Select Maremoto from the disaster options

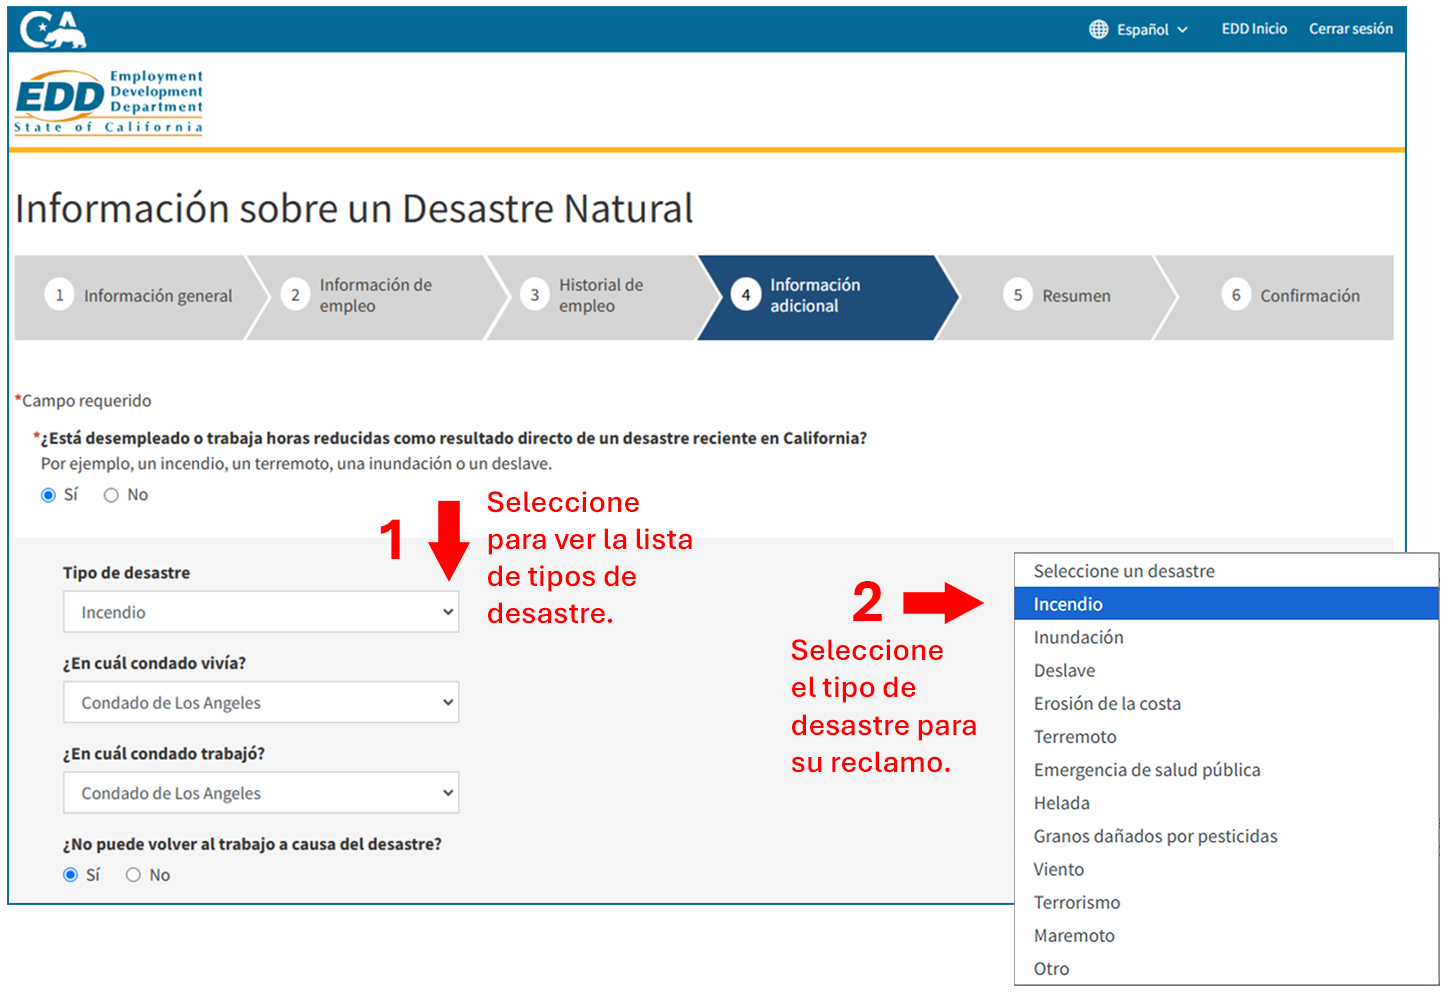point(1073,935)
